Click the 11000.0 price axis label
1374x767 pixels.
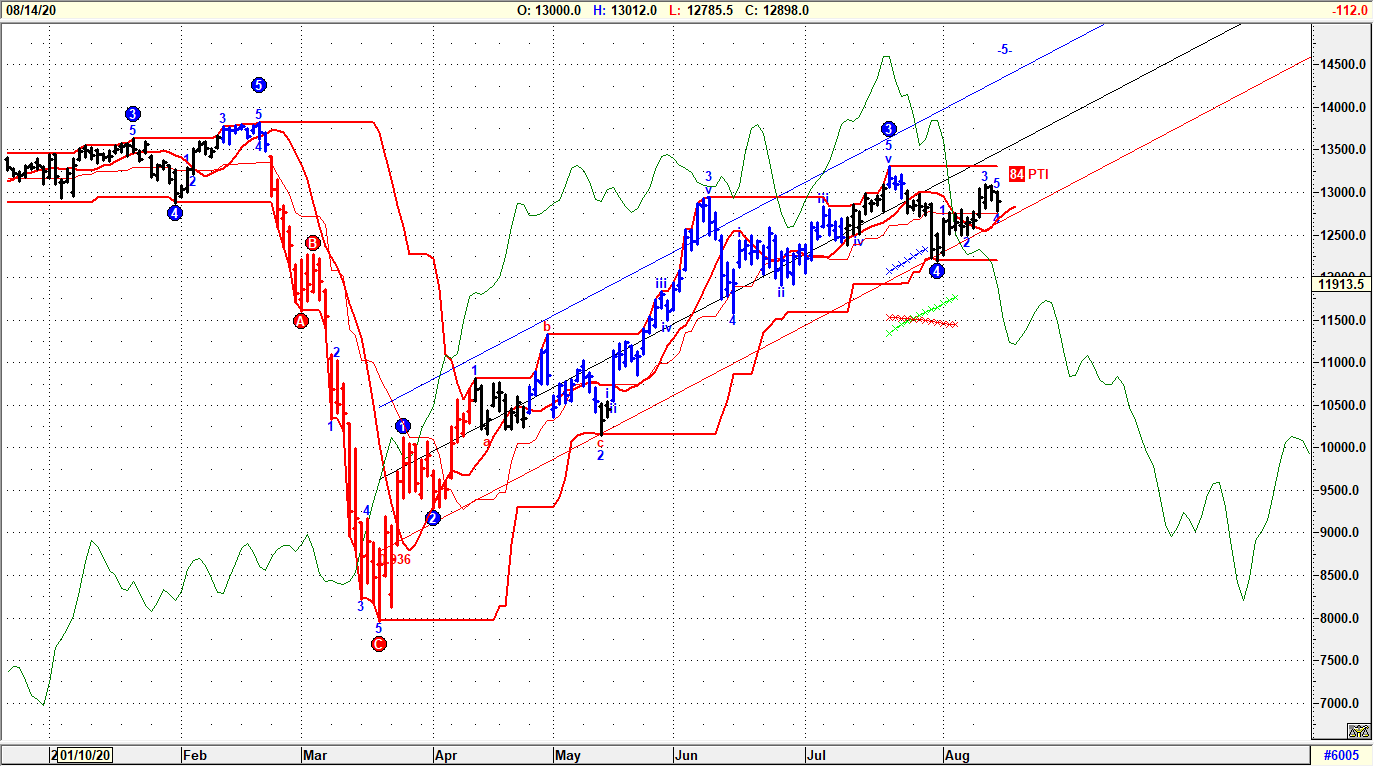pos(1344,363)
